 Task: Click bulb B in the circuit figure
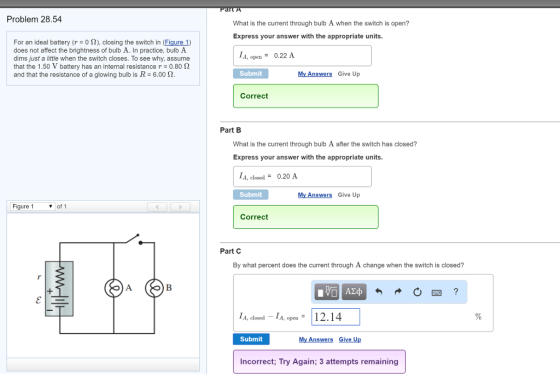pos(154,288)
